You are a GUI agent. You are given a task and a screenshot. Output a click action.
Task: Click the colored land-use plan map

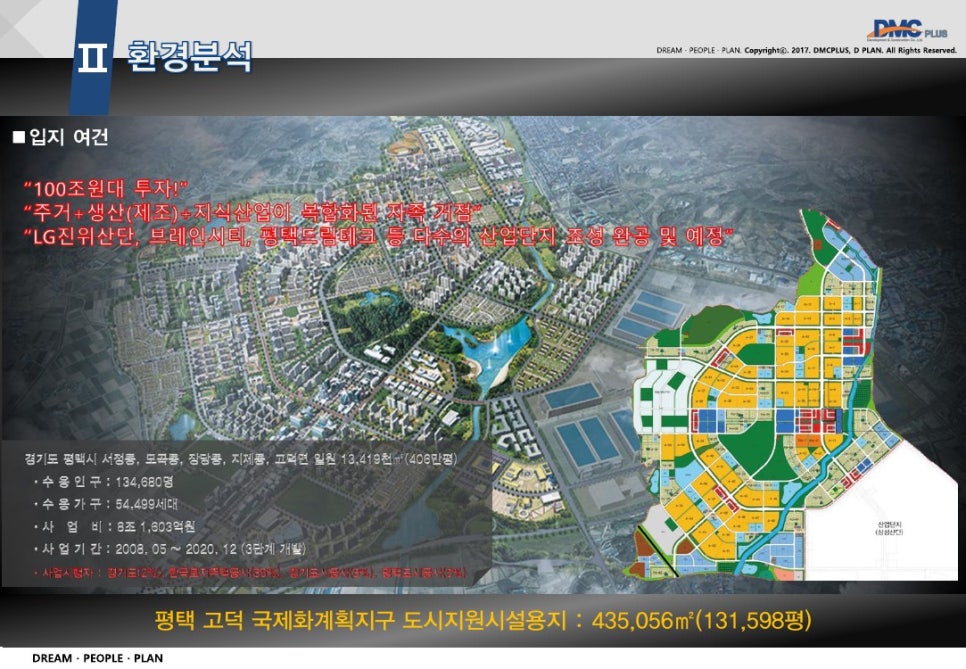point(792,395)
